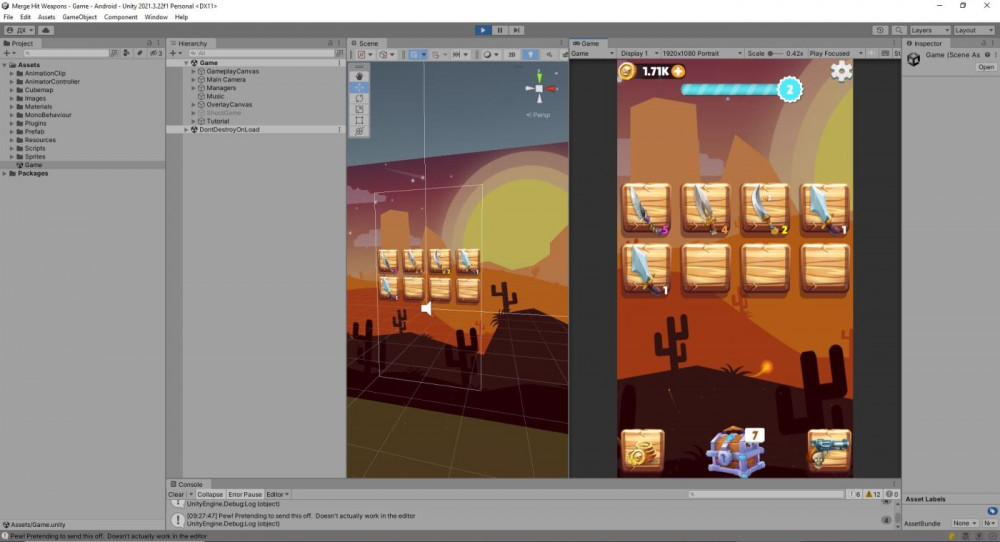Open the Component menu
The height and width of the screenshot is (542, 1000).
(121, 17)
